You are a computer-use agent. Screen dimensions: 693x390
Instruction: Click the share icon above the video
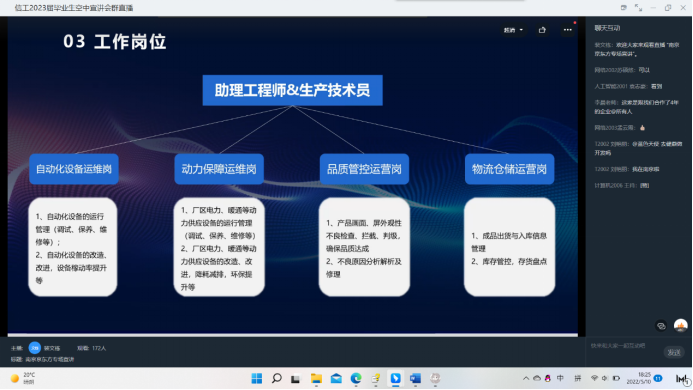(x=542, y=30)
